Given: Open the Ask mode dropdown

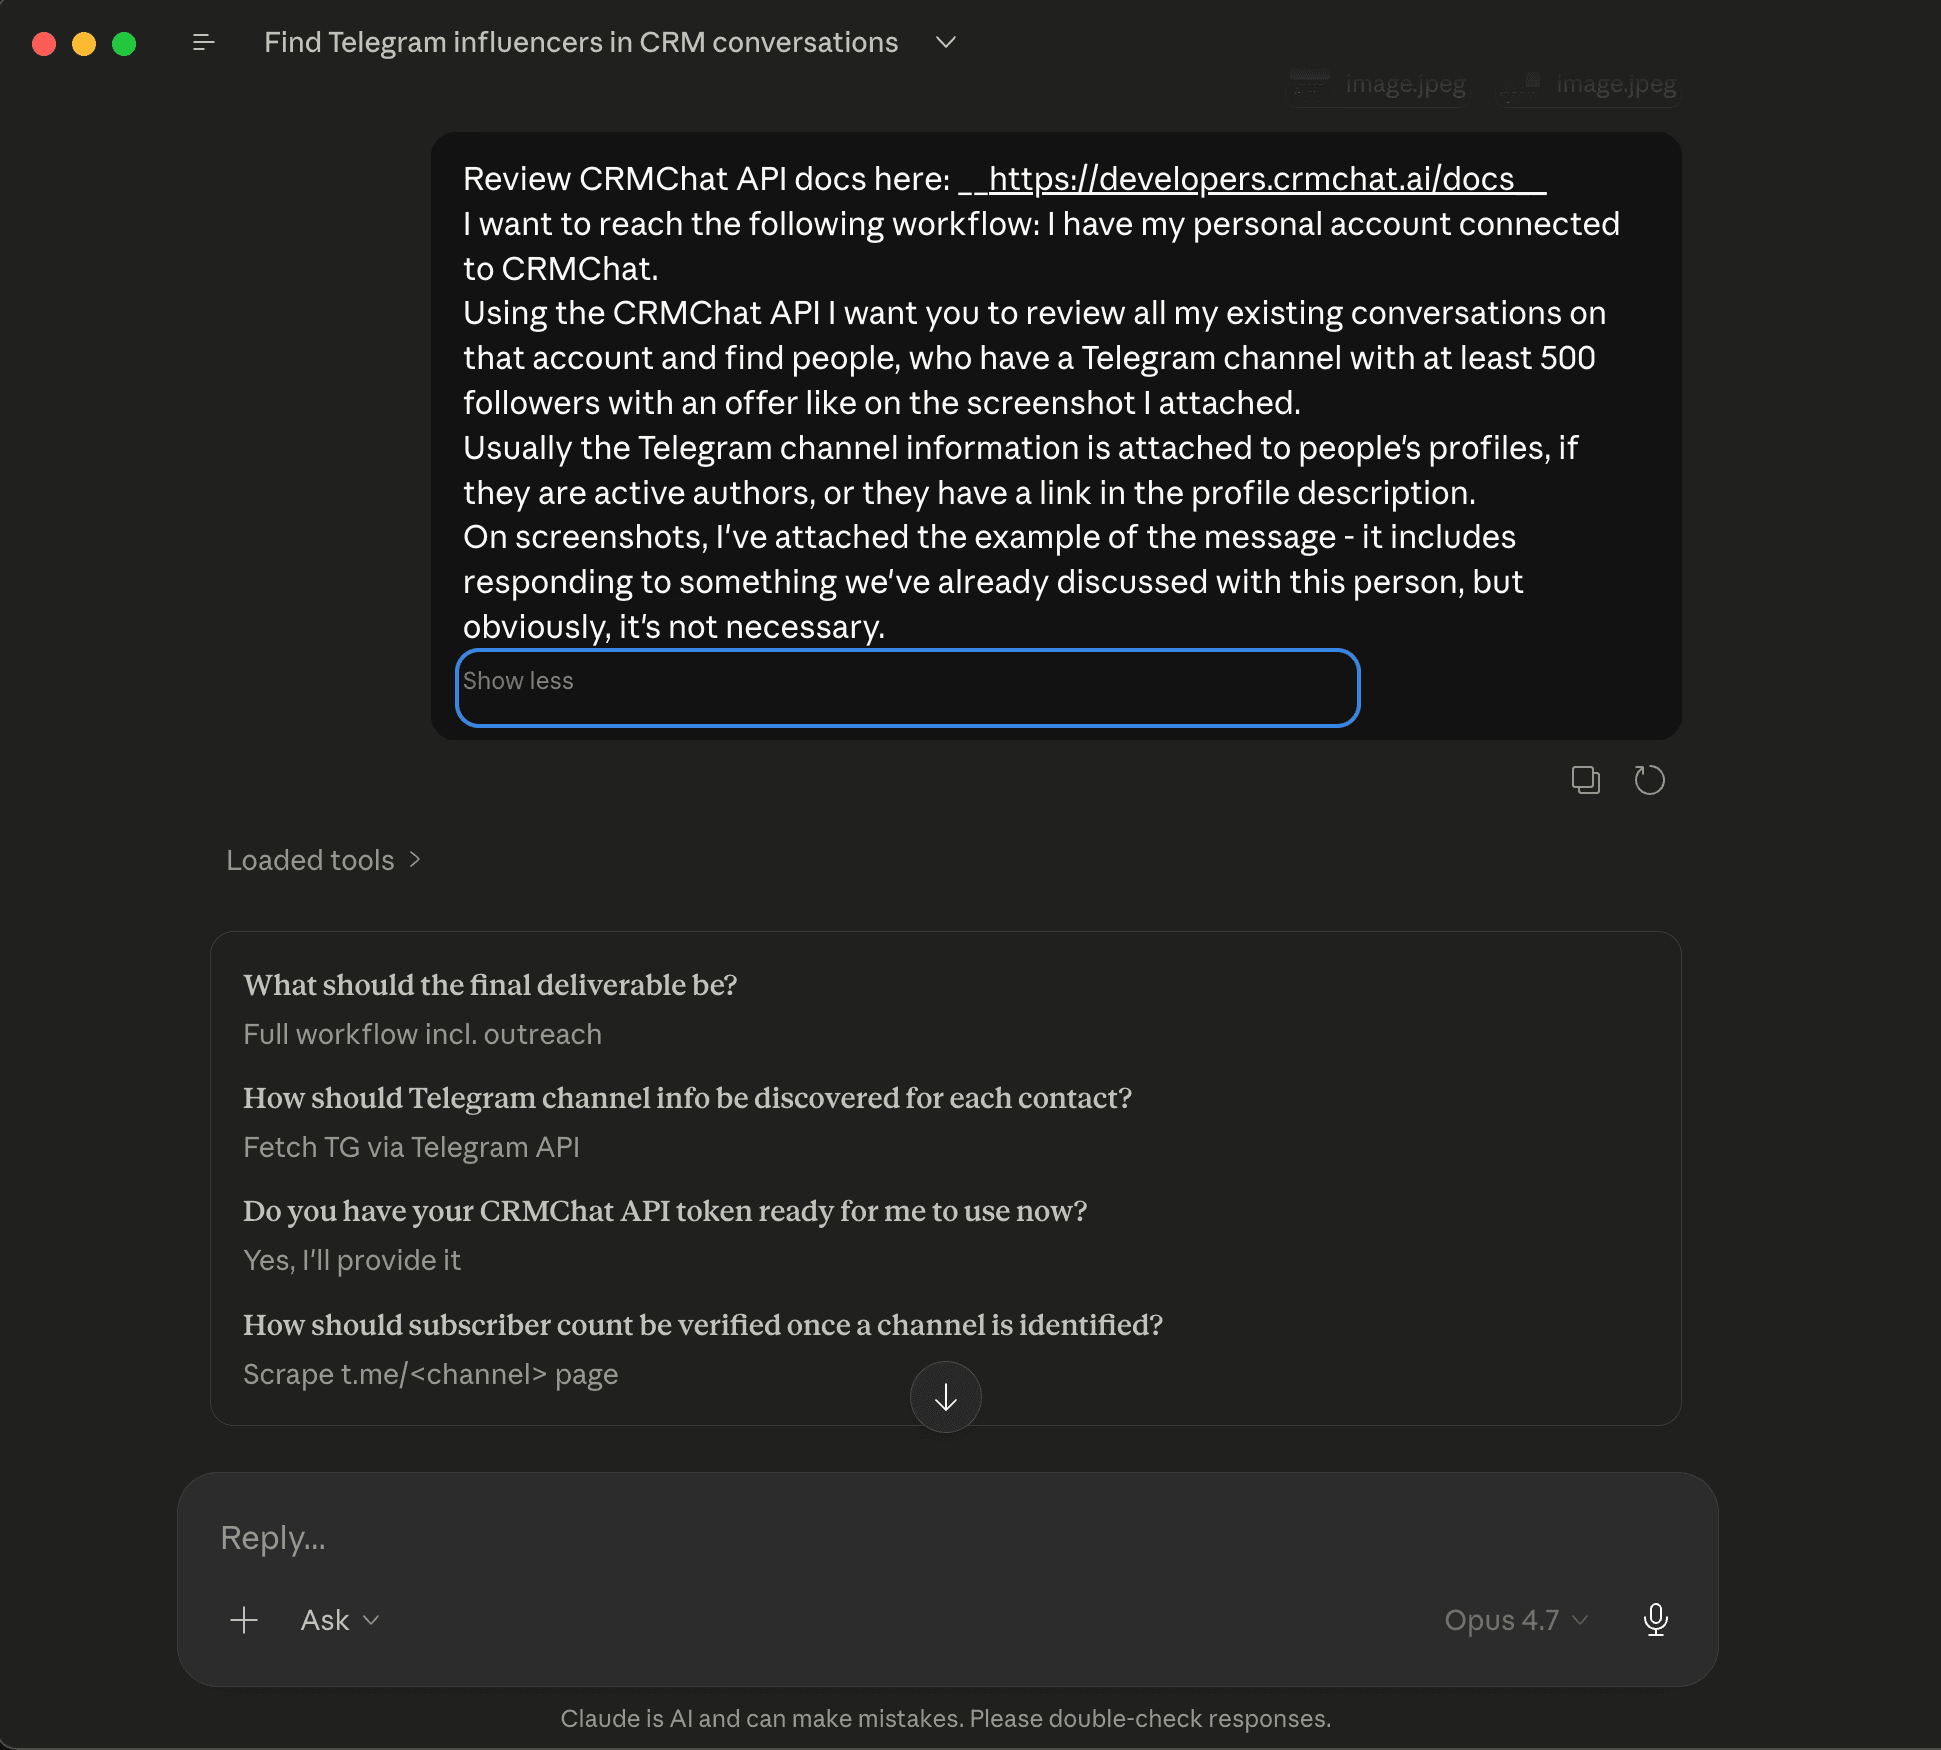Looking at the screenshot, I should click(x=339, y=1619).
